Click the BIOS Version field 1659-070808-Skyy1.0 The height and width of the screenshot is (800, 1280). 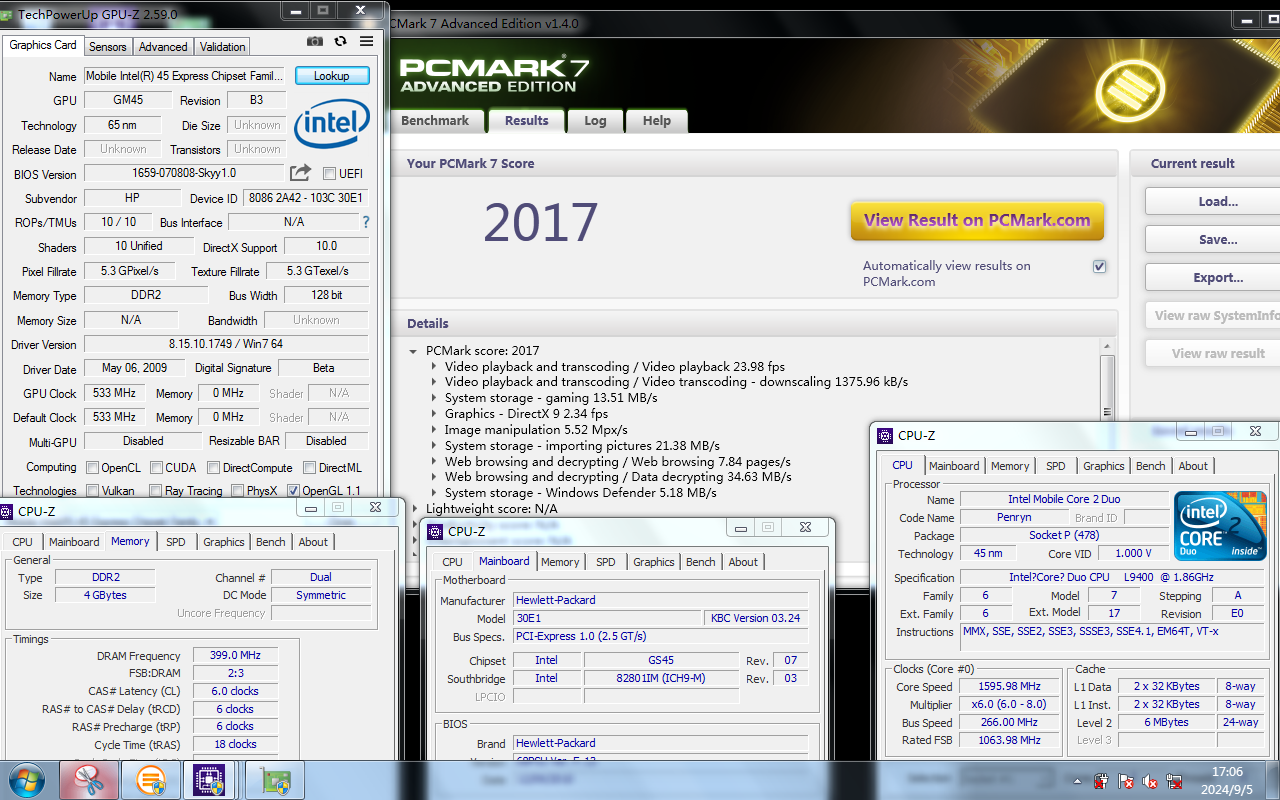click(x=184, y=173)
